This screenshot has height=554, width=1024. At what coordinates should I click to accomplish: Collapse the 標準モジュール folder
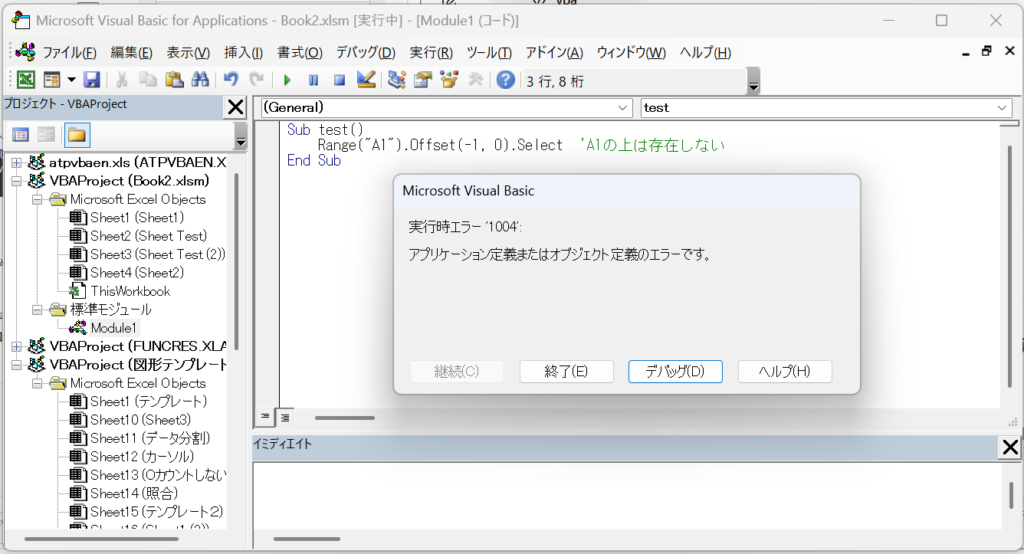tap(37, 310)
